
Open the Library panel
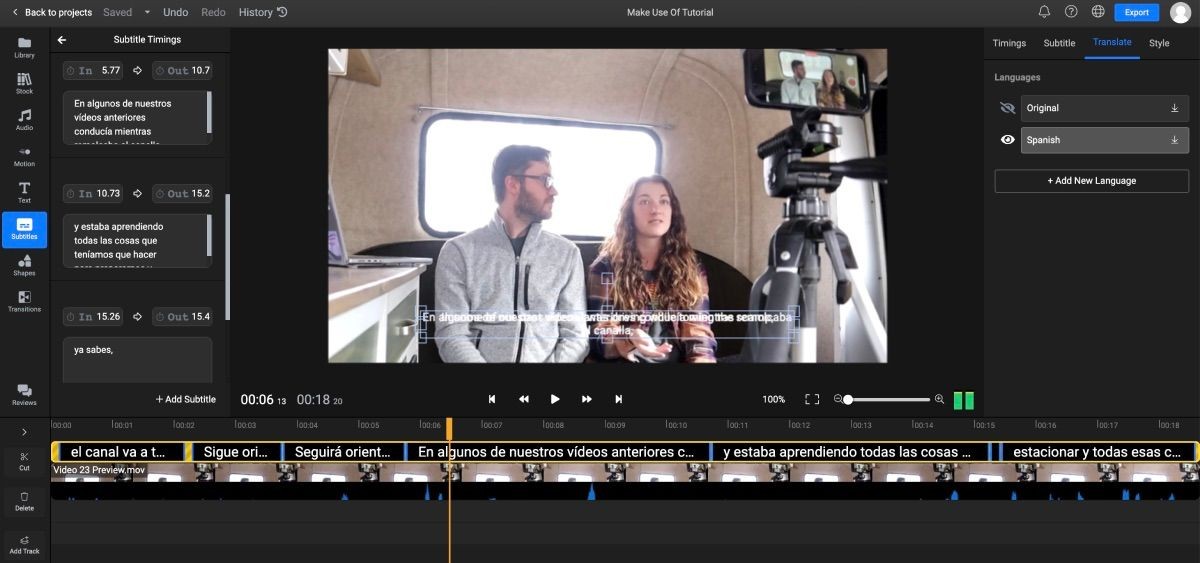[x=24, y=47]
